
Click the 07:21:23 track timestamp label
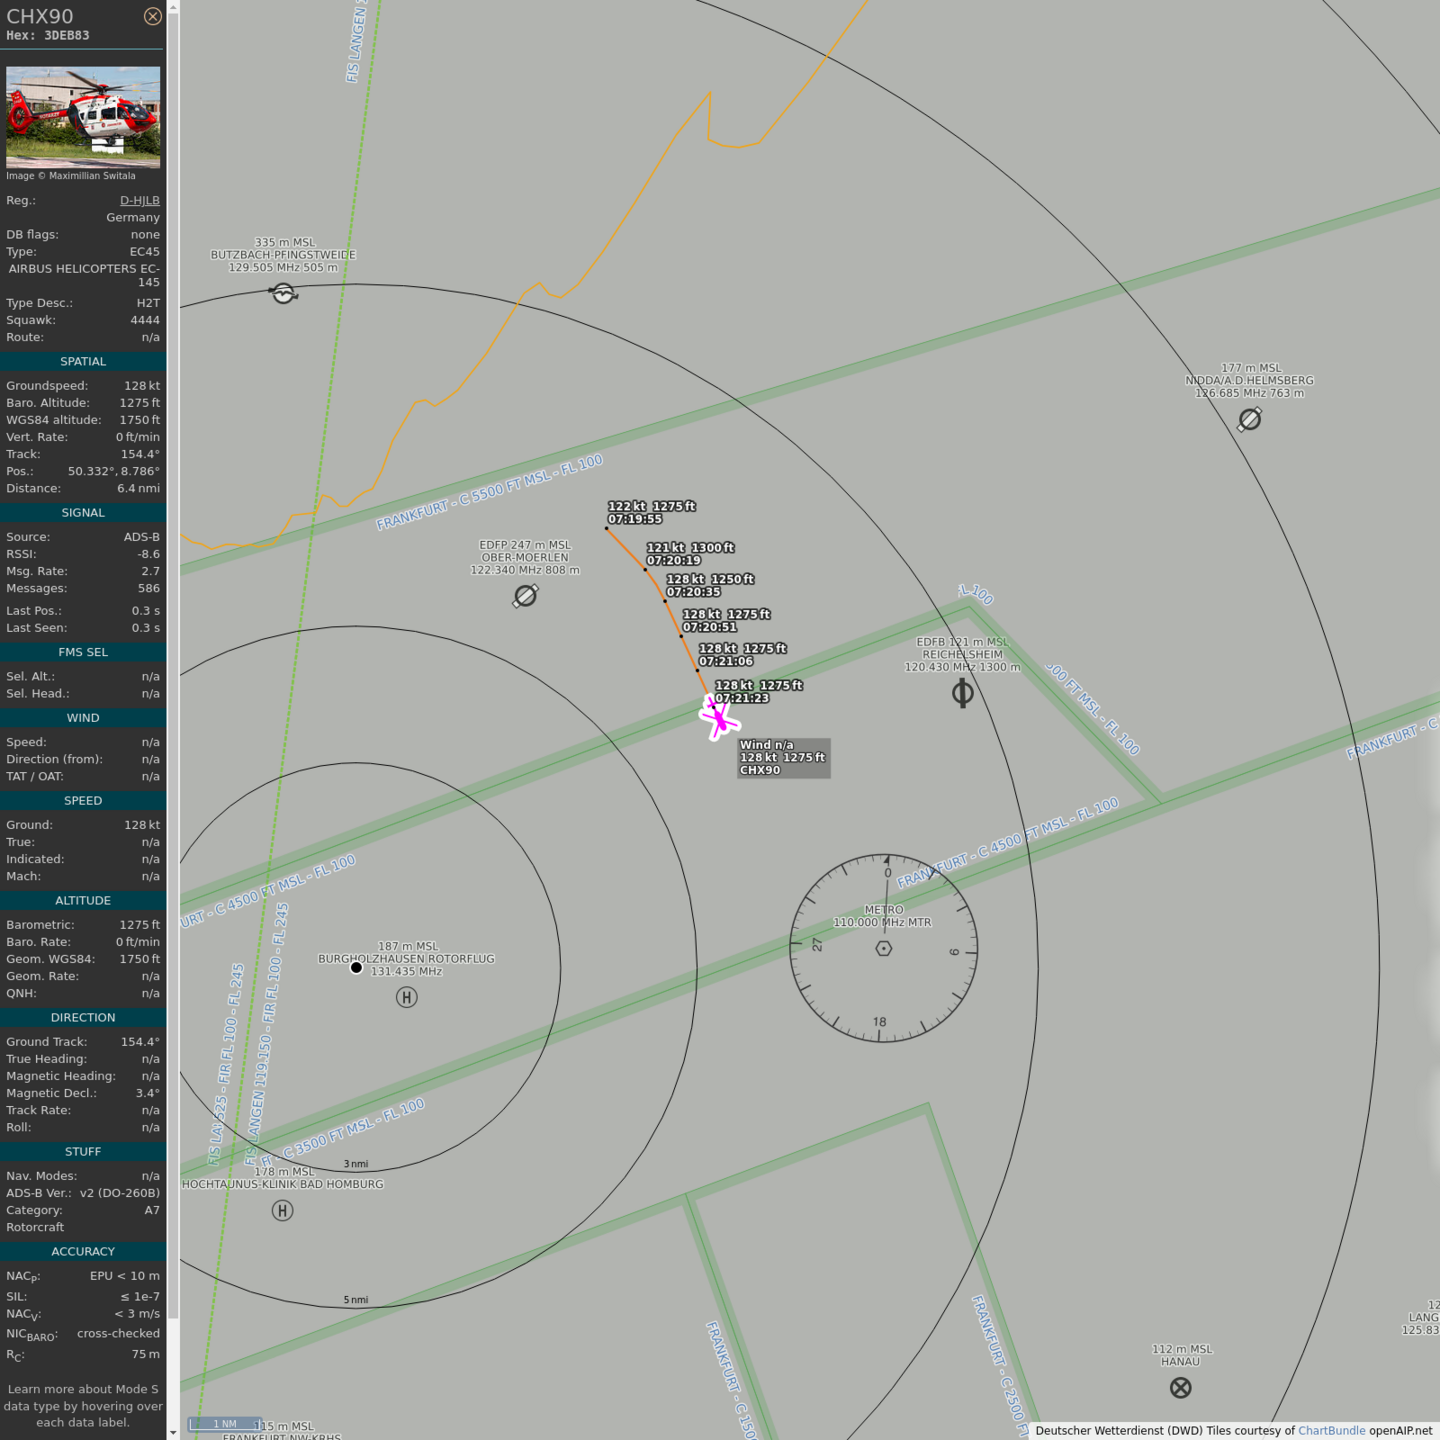point(742,698)
